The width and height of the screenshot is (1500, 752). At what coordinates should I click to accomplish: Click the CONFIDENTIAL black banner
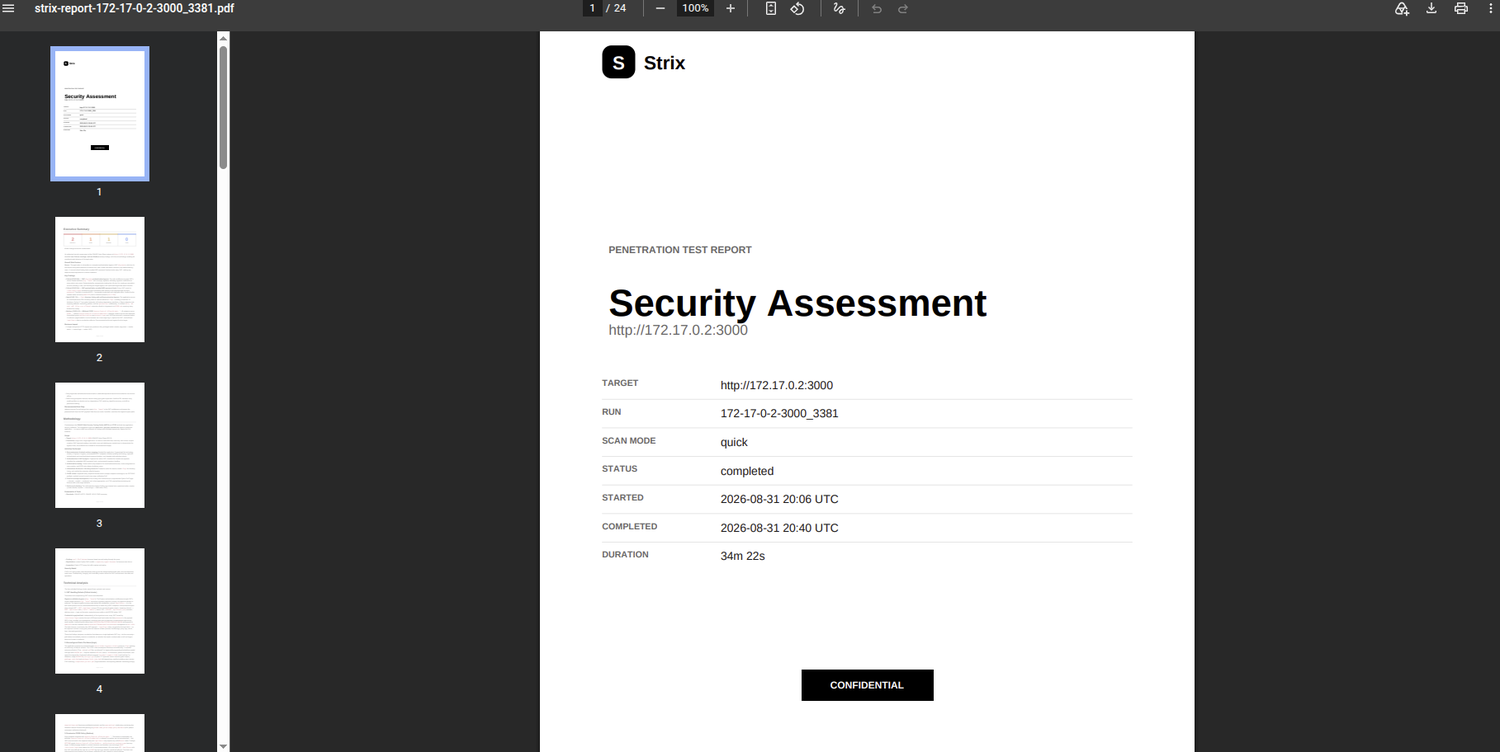[867, 685]
